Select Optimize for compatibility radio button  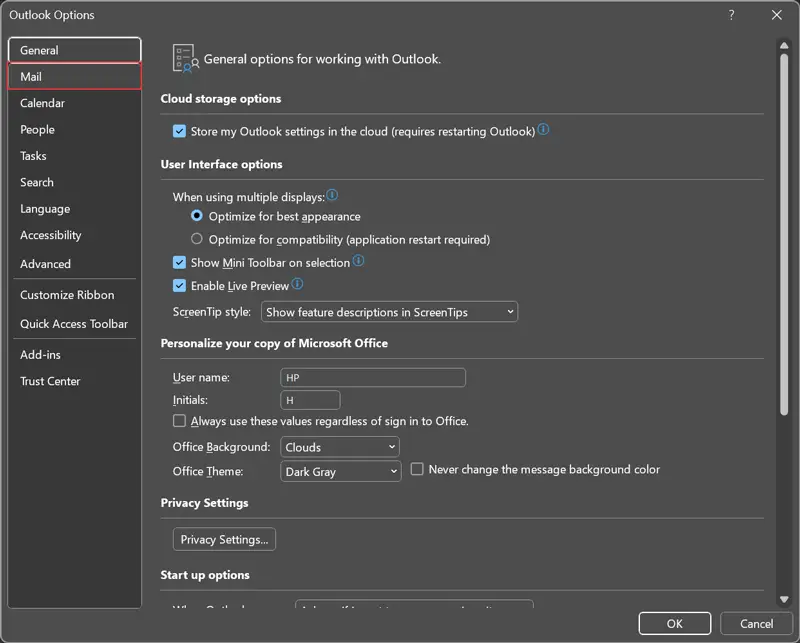(x=197, y=240)
